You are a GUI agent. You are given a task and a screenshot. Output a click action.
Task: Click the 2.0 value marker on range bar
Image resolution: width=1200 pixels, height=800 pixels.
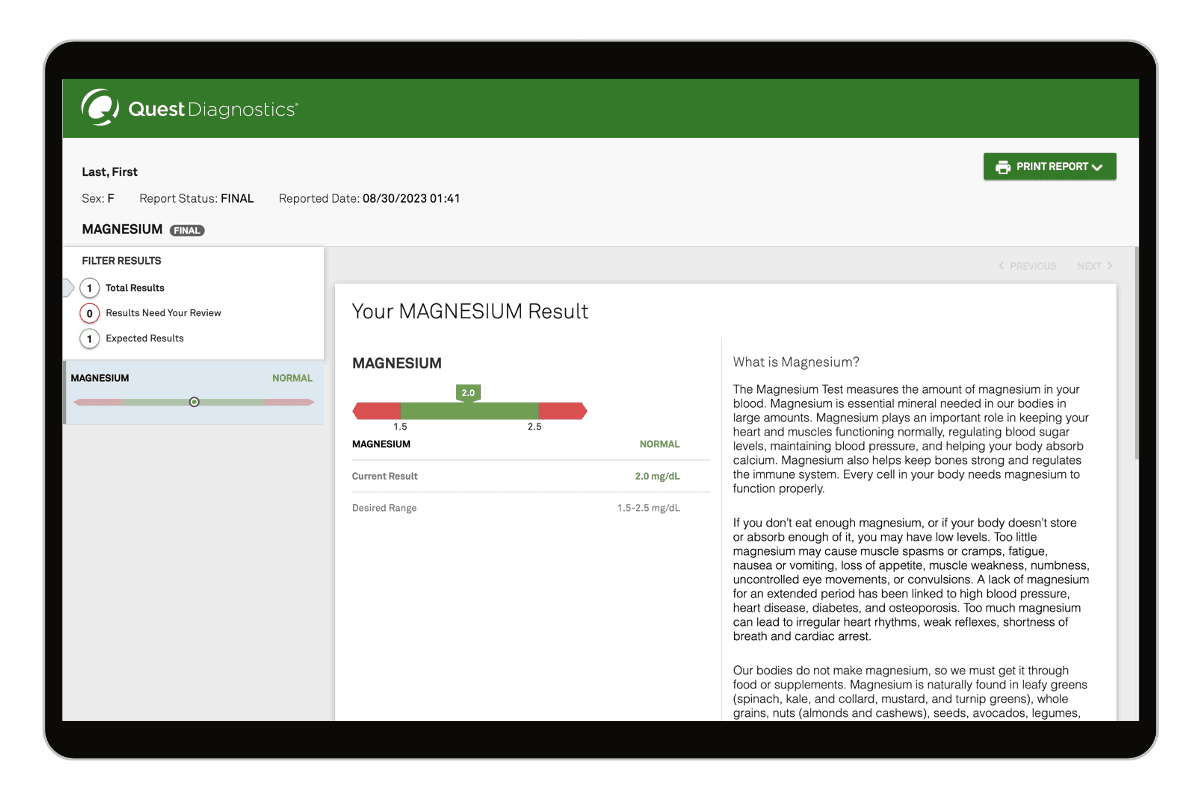pos(468,393)
